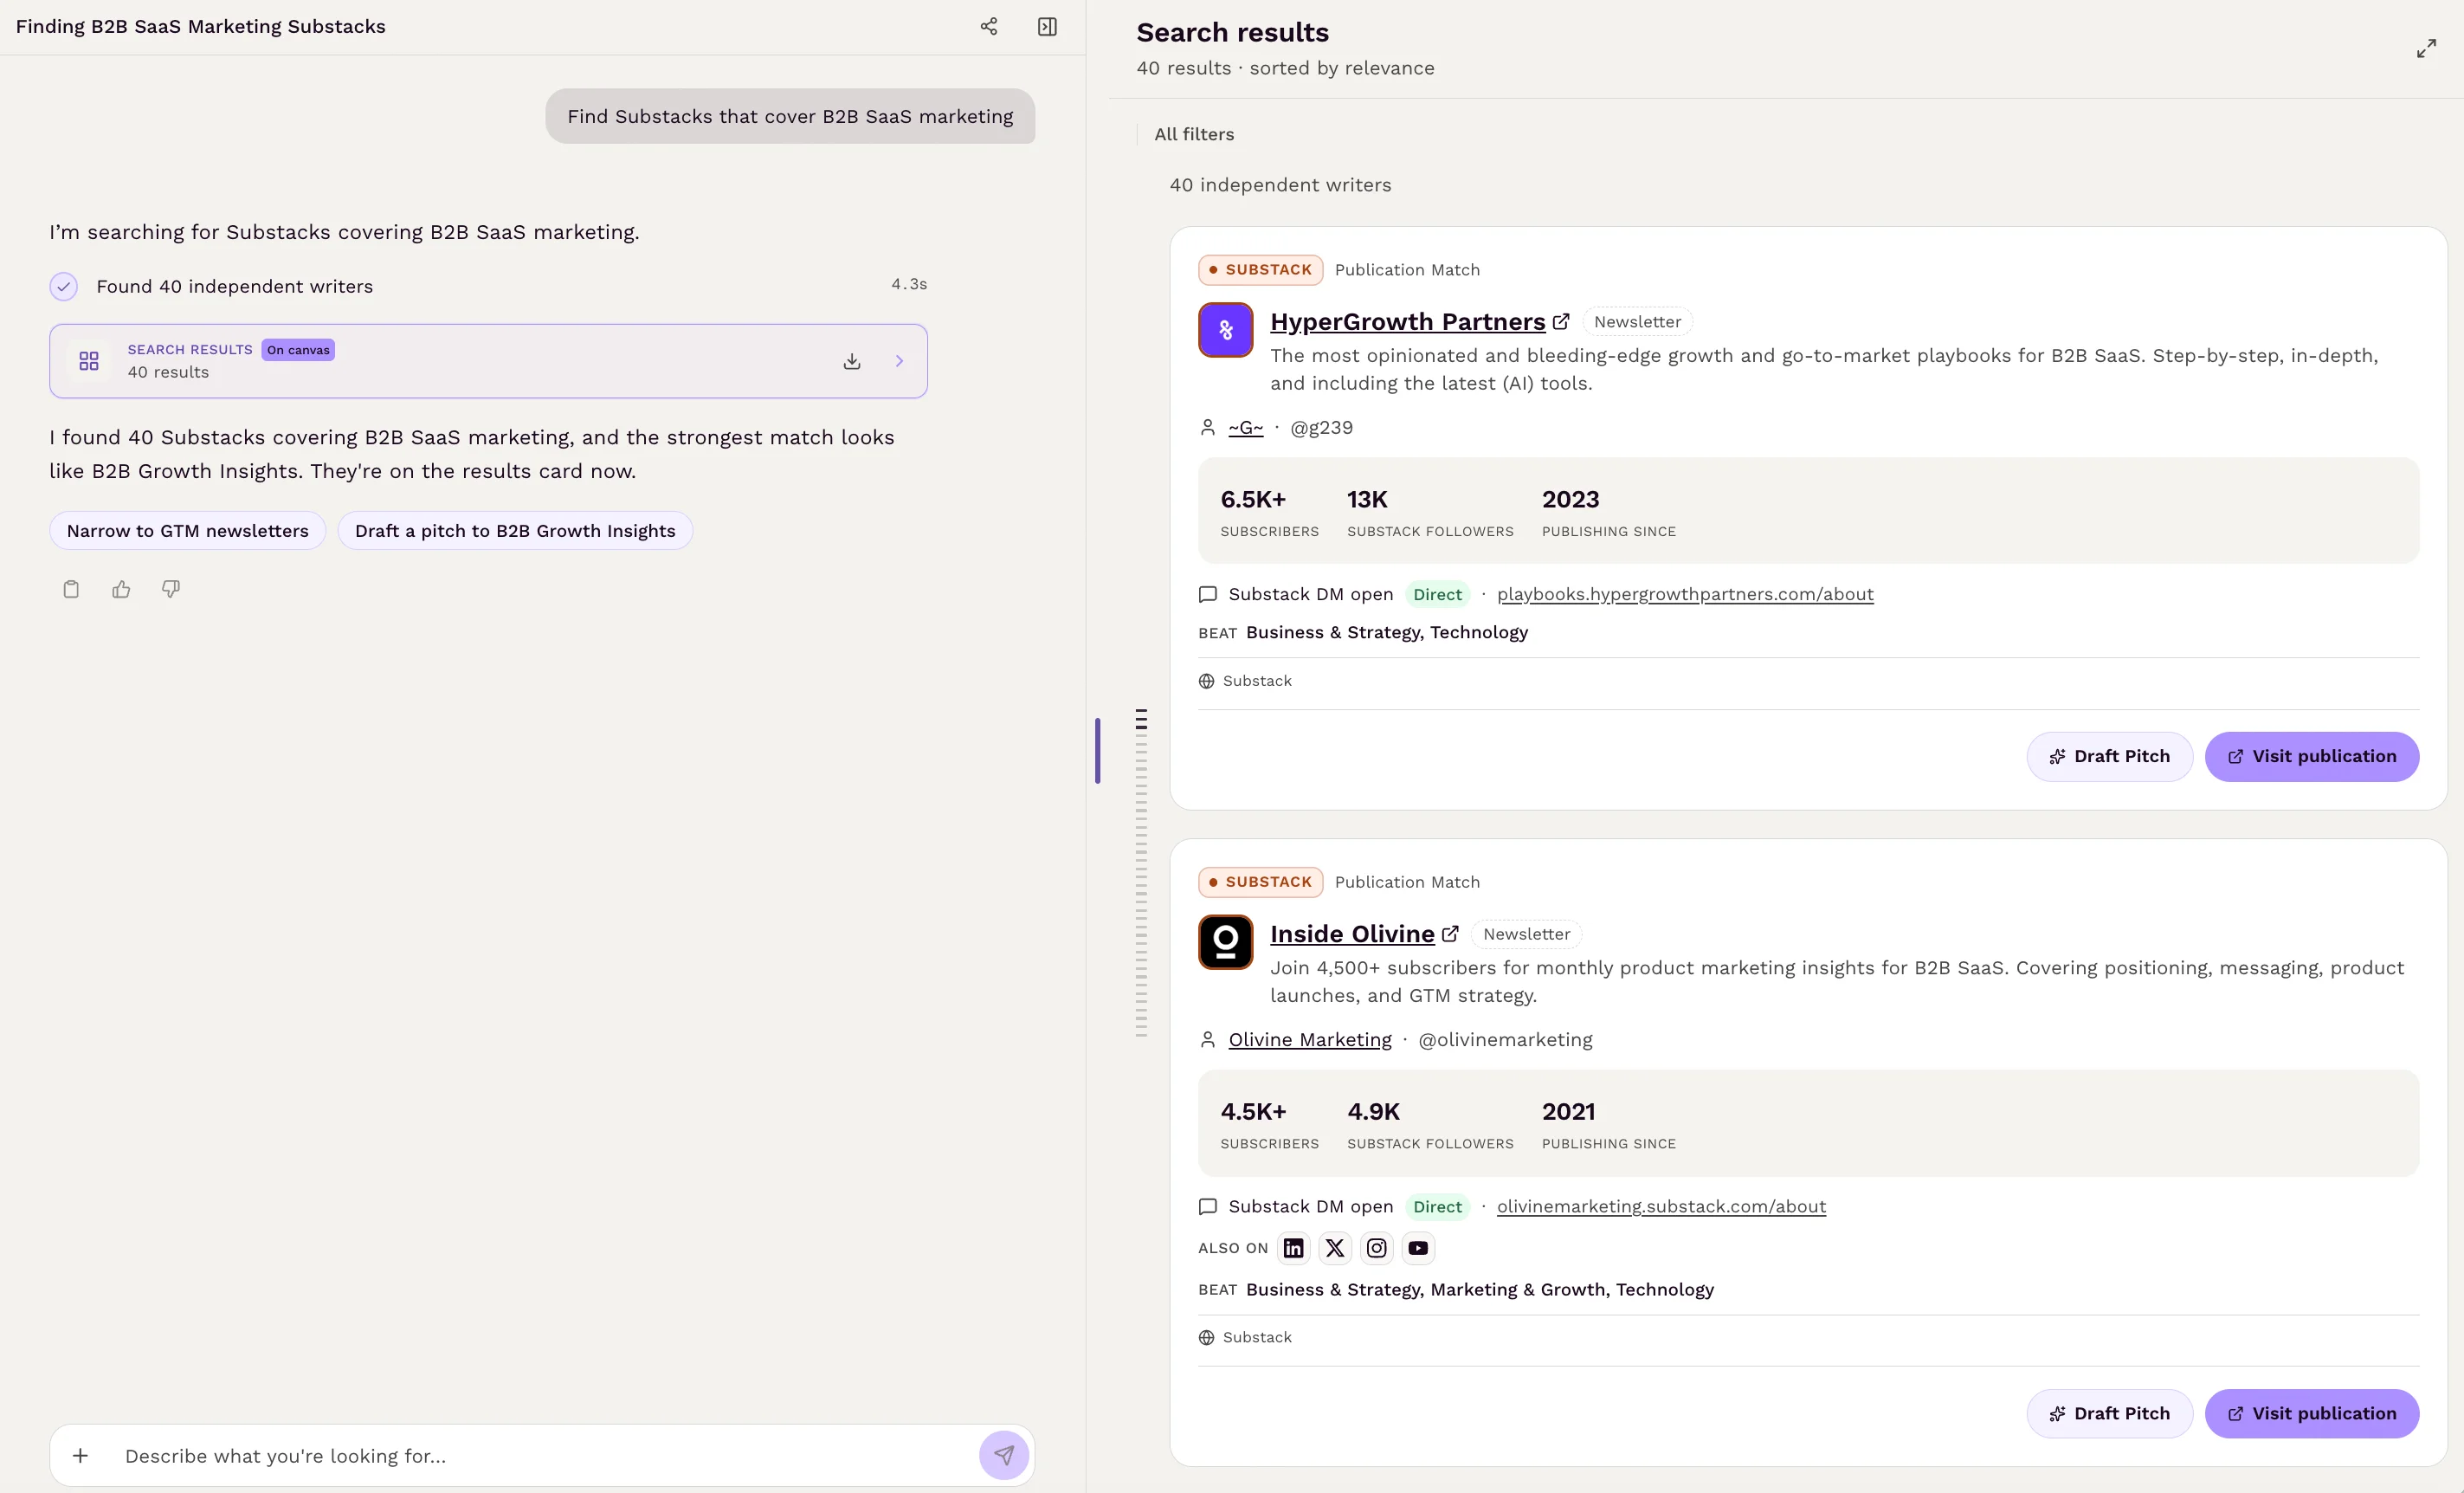Click the 'Describe what you're looking for' input
Viewport: 2464px width, 1493px height.
[x=540, y=1455]
